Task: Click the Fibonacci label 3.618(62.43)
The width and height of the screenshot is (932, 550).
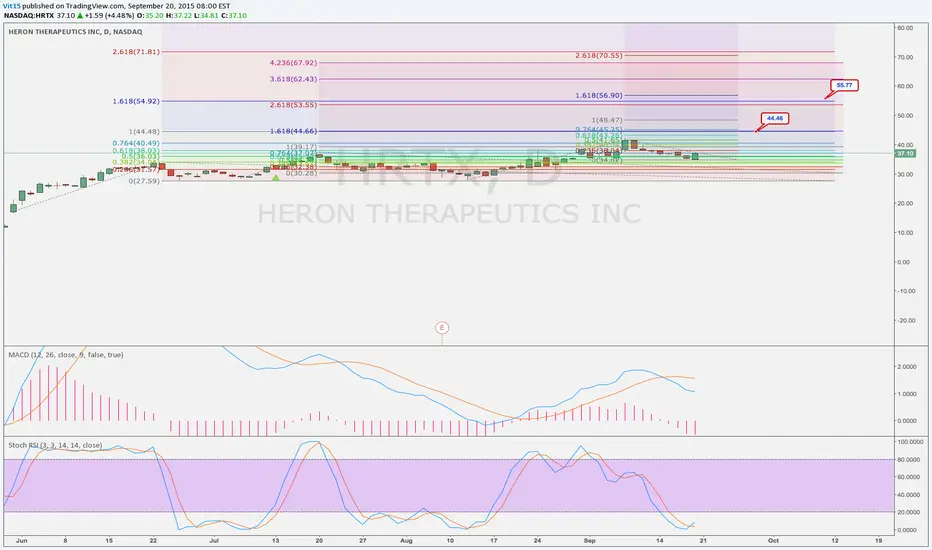Action: click(293, 79)
